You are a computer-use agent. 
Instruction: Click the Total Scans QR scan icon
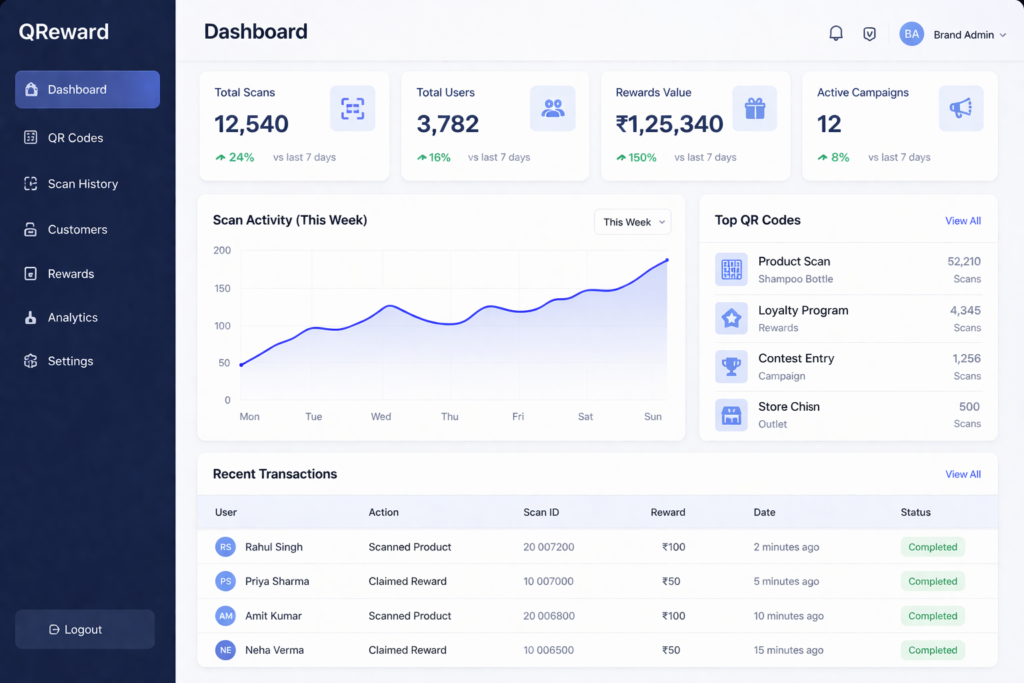click(352, 109)
